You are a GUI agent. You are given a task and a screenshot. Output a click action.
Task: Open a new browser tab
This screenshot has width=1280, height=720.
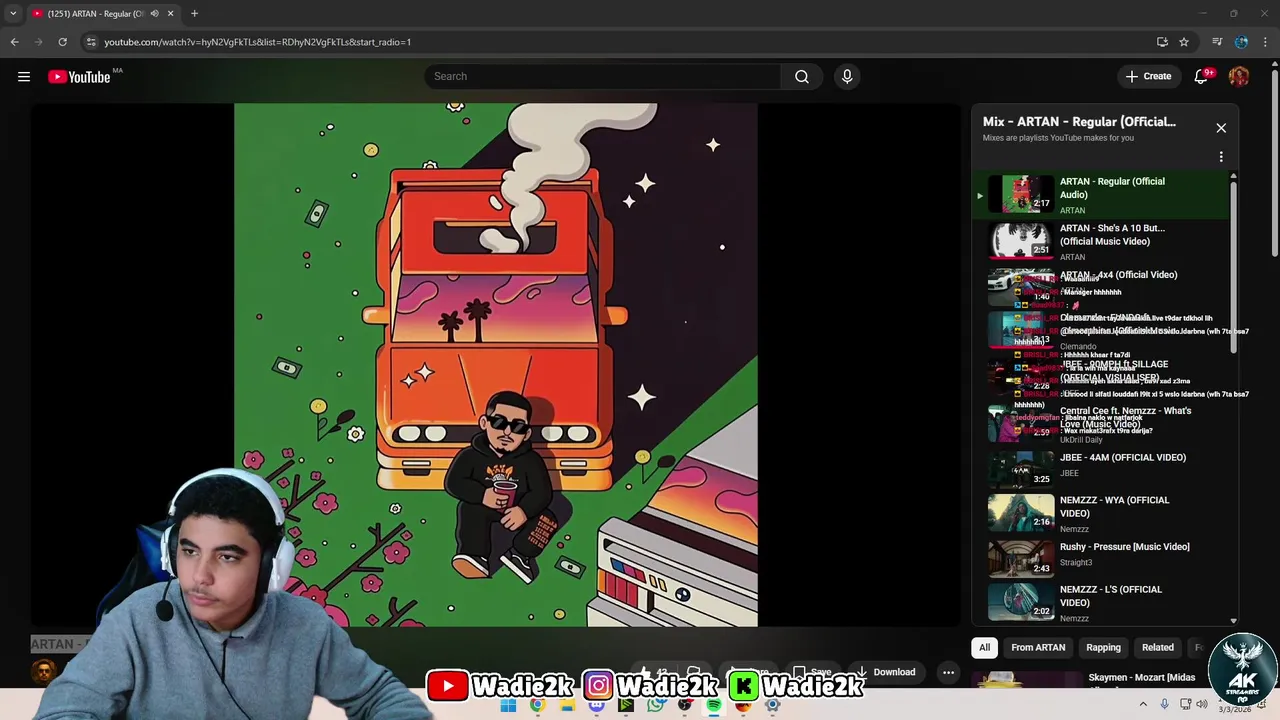tap(194, 14)
